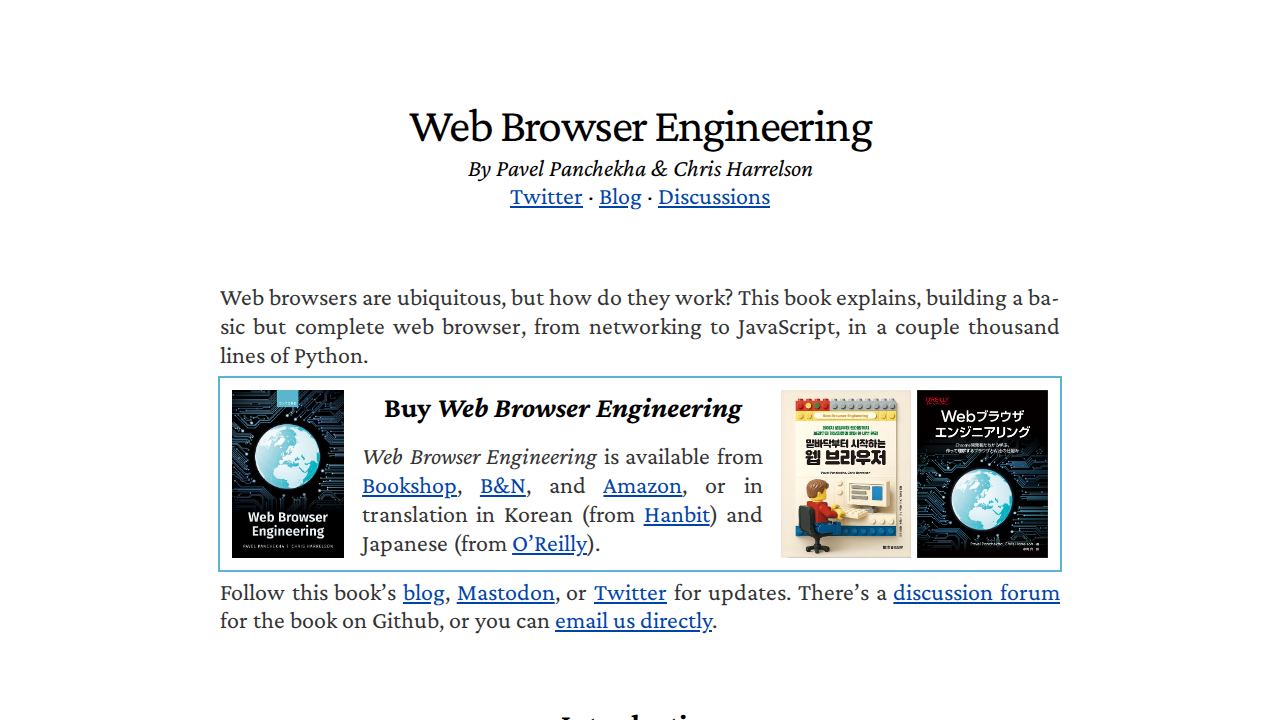Open the B&N purchase link
This screenshot has height=720, width=1280.
coord(503,486)
